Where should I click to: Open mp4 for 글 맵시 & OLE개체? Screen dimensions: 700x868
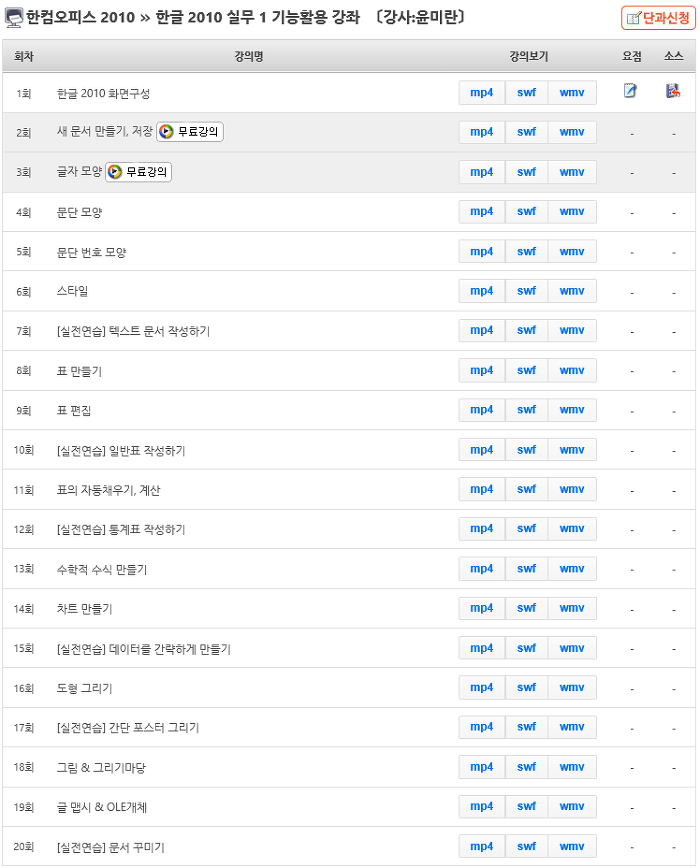481,806
